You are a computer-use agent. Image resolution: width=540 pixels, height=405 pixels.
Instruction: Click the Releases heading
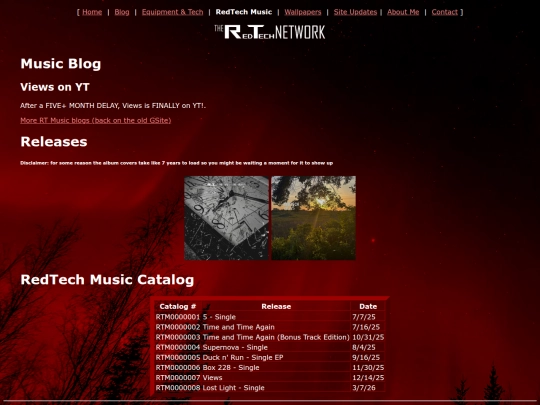pos(54,142)
